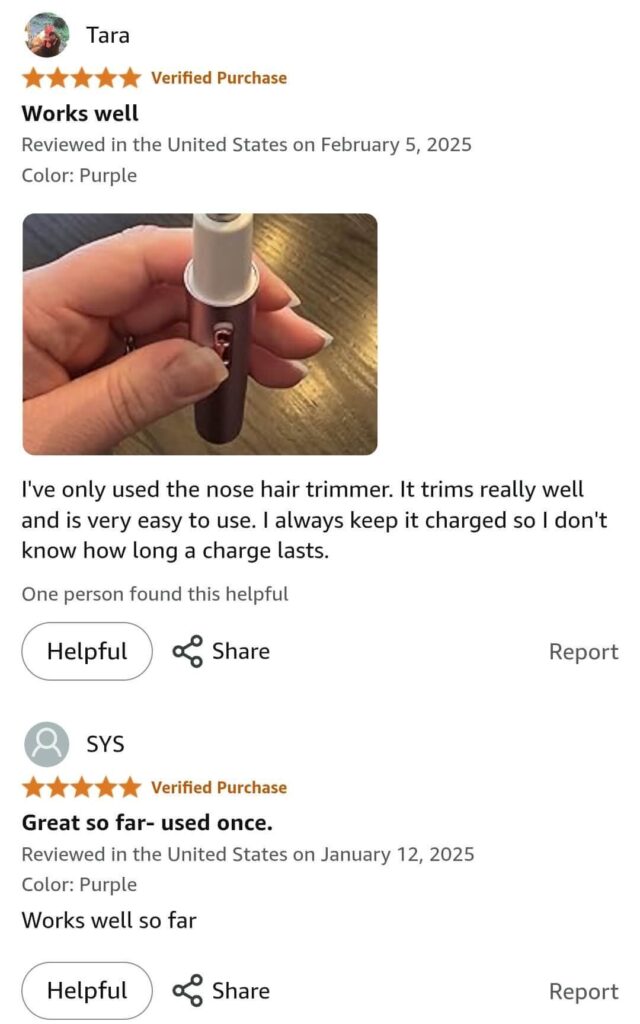Click Share text under SYS review
Image resolution: width=640 pixels, height=1024 pixels.
click(241, 991)
